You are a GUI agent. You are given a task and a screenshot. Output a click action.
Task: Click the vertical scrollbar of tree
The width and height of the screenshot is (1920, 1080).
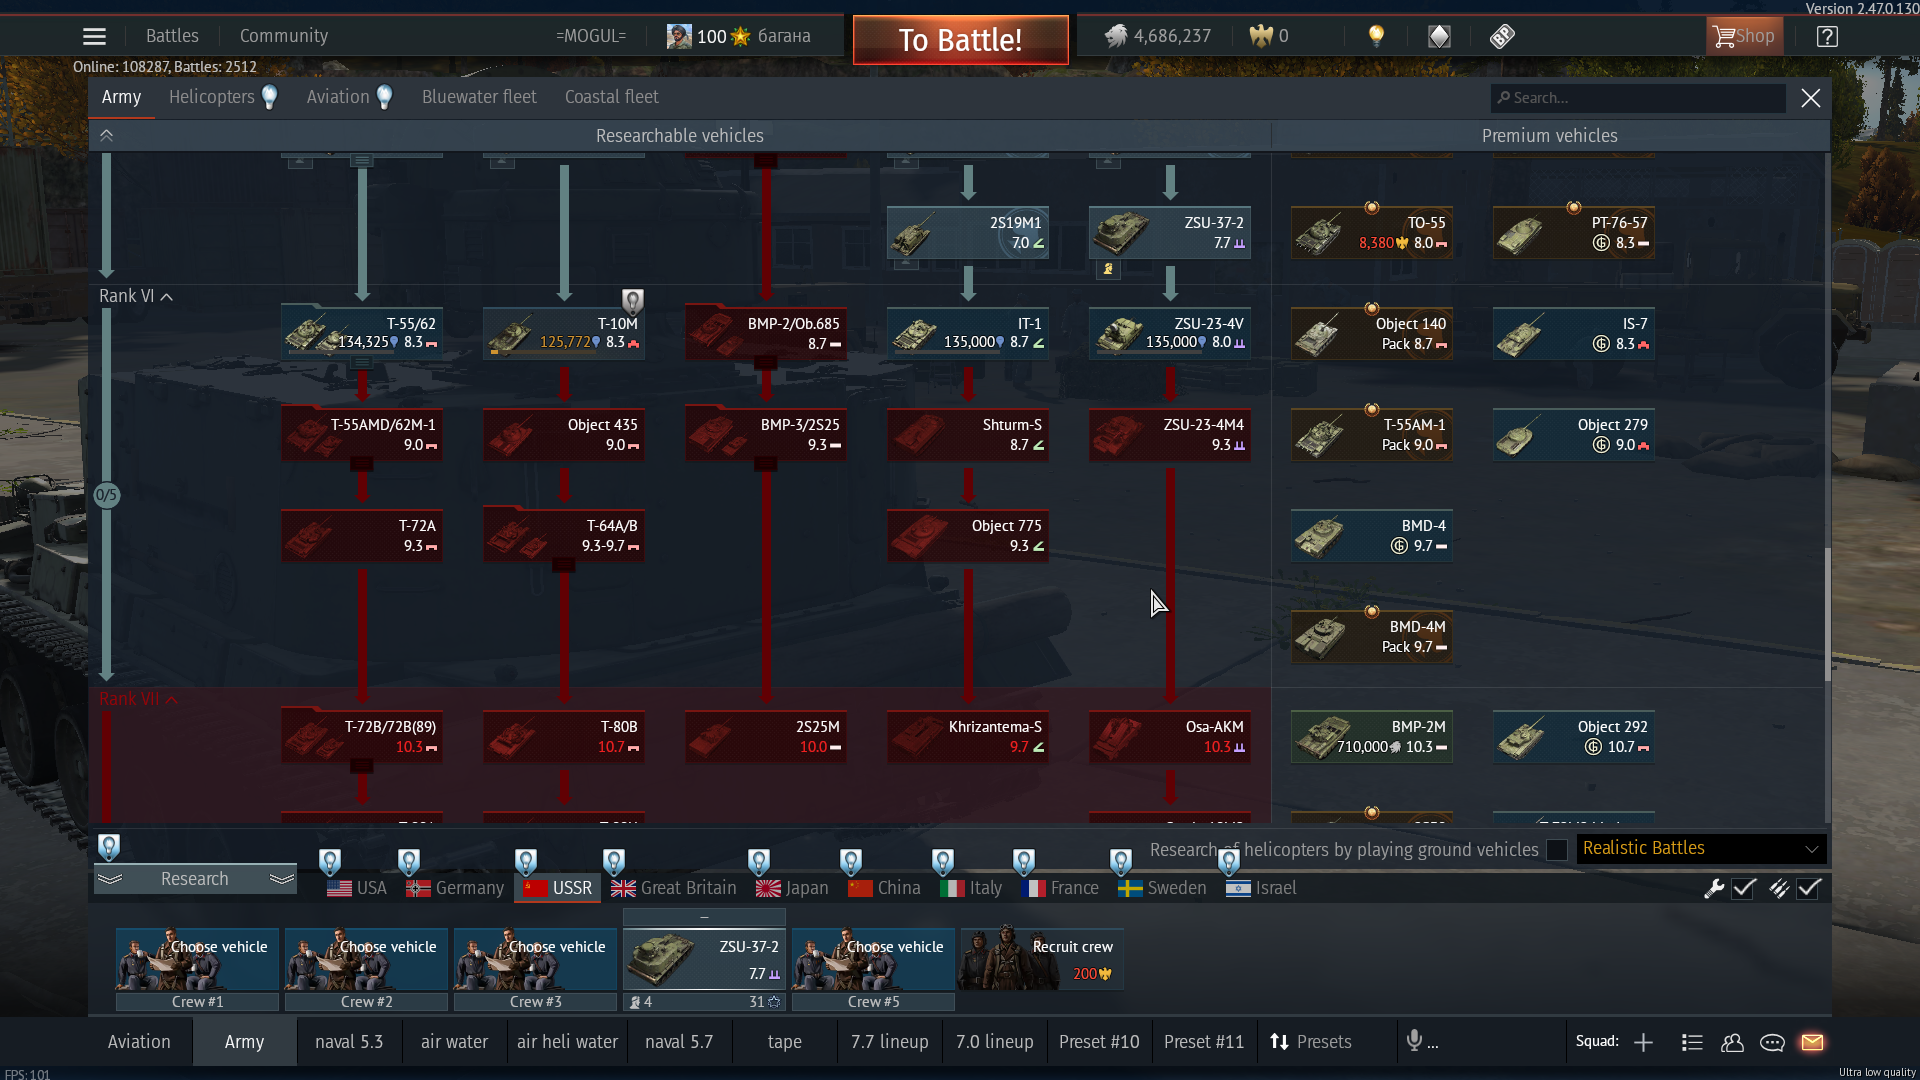1827,614
